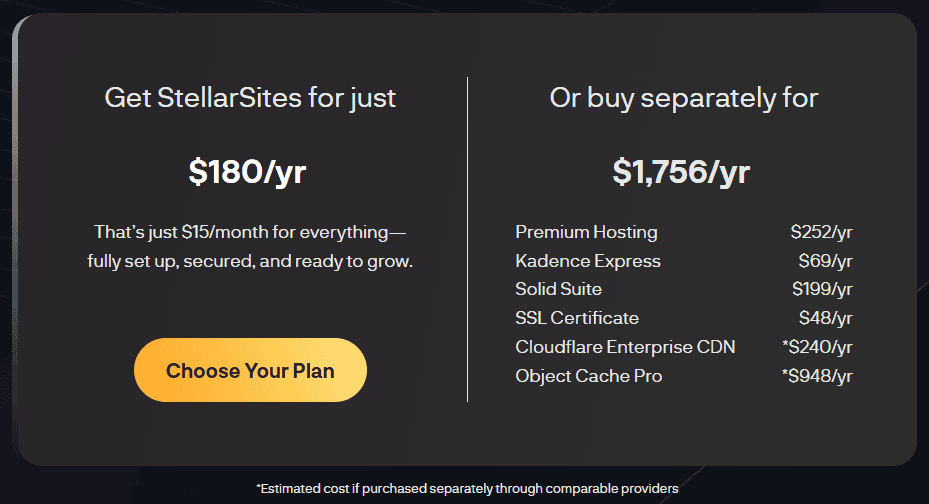Click the $69/yr Kadence price
The height and width of the screenshot is (504, 929).
825,261
